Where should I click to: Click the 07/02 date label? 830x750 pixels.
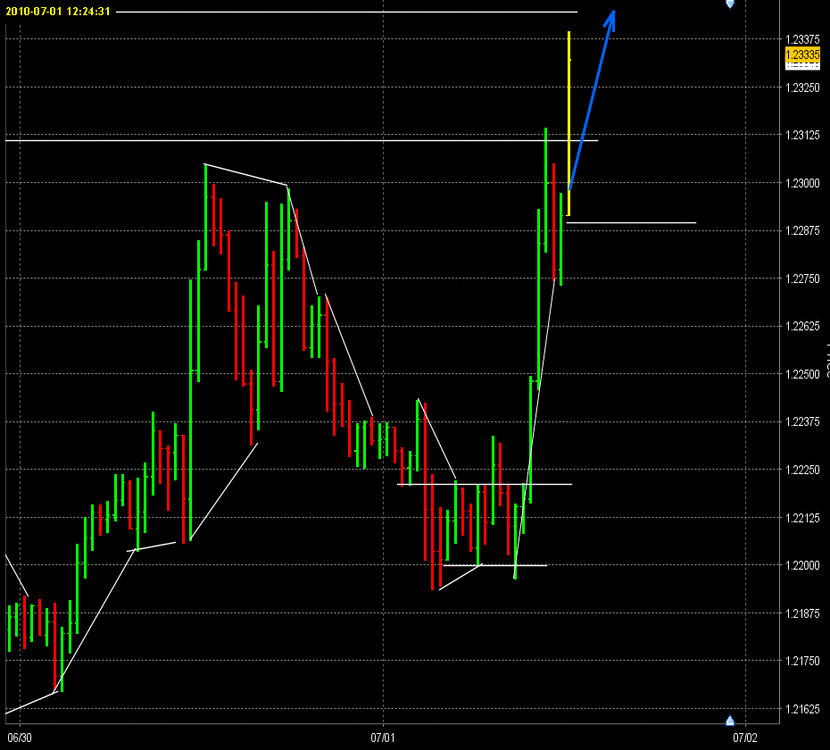[745, 738]
